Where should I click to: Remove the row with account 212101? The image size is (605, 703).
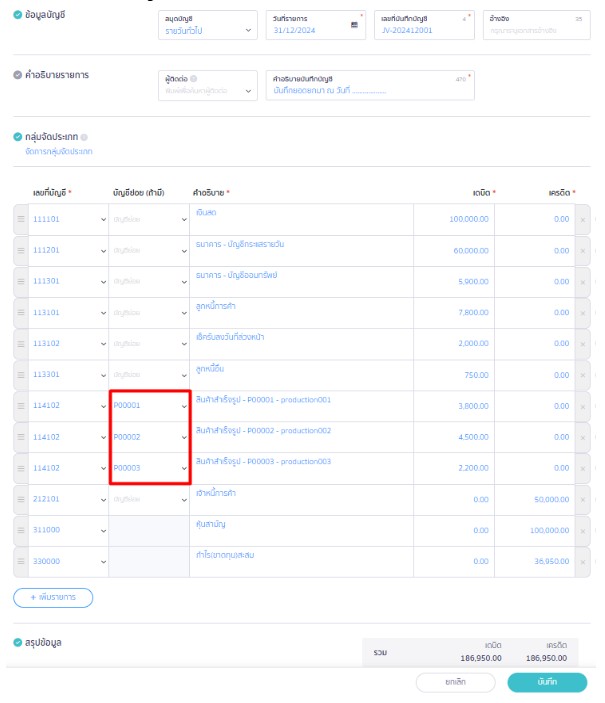[583, 499]
